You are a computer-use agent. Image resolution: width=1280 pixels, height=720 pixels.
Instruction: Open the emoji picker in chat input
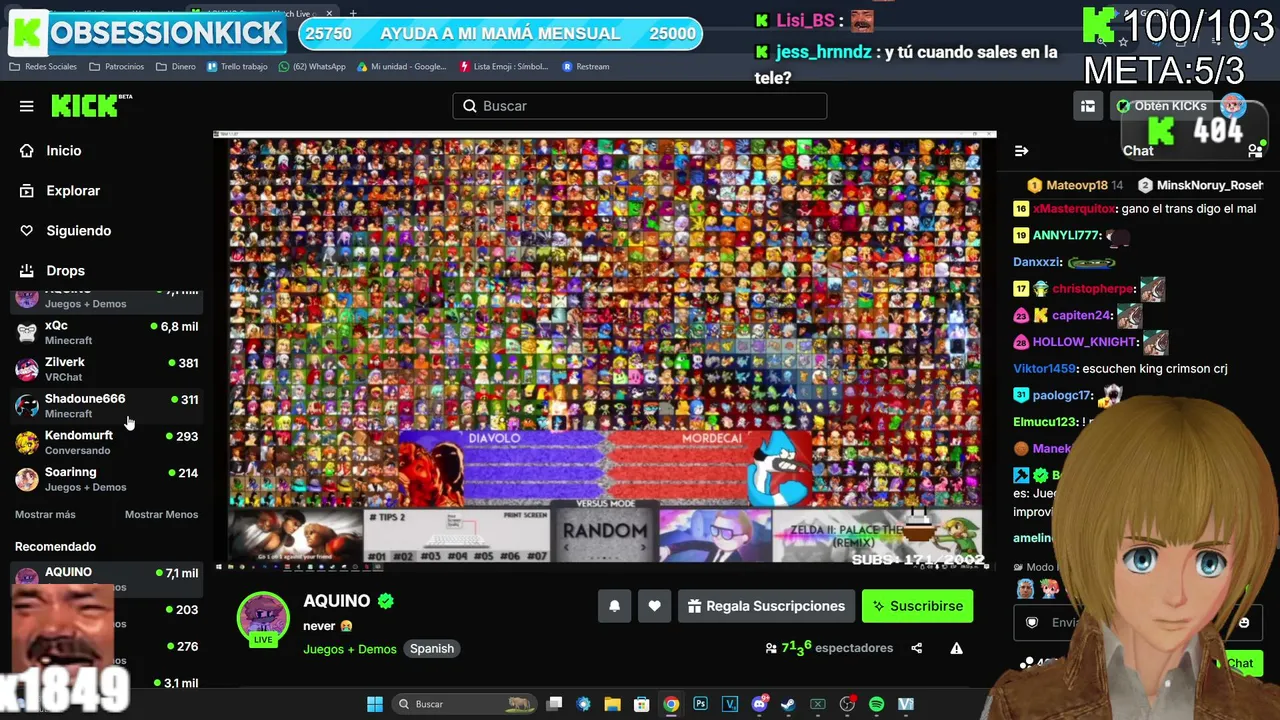coord(1244,622)
